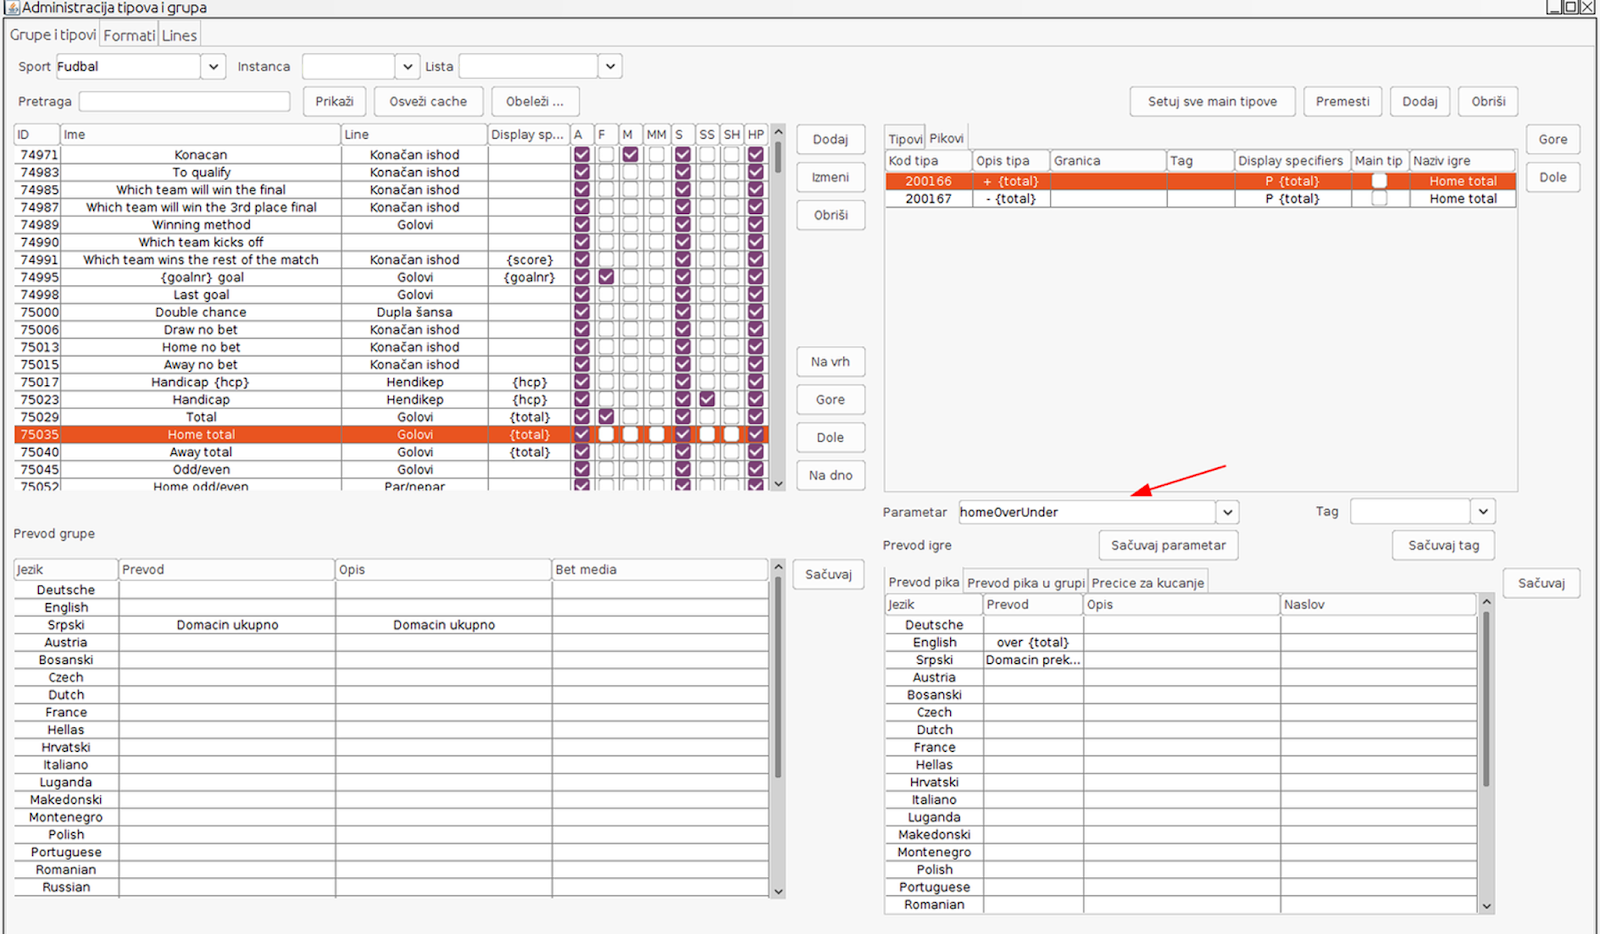This screenshot has height=934, width=1600.
Task: Click the Prikaži button
Action: (x=334, y=102)
